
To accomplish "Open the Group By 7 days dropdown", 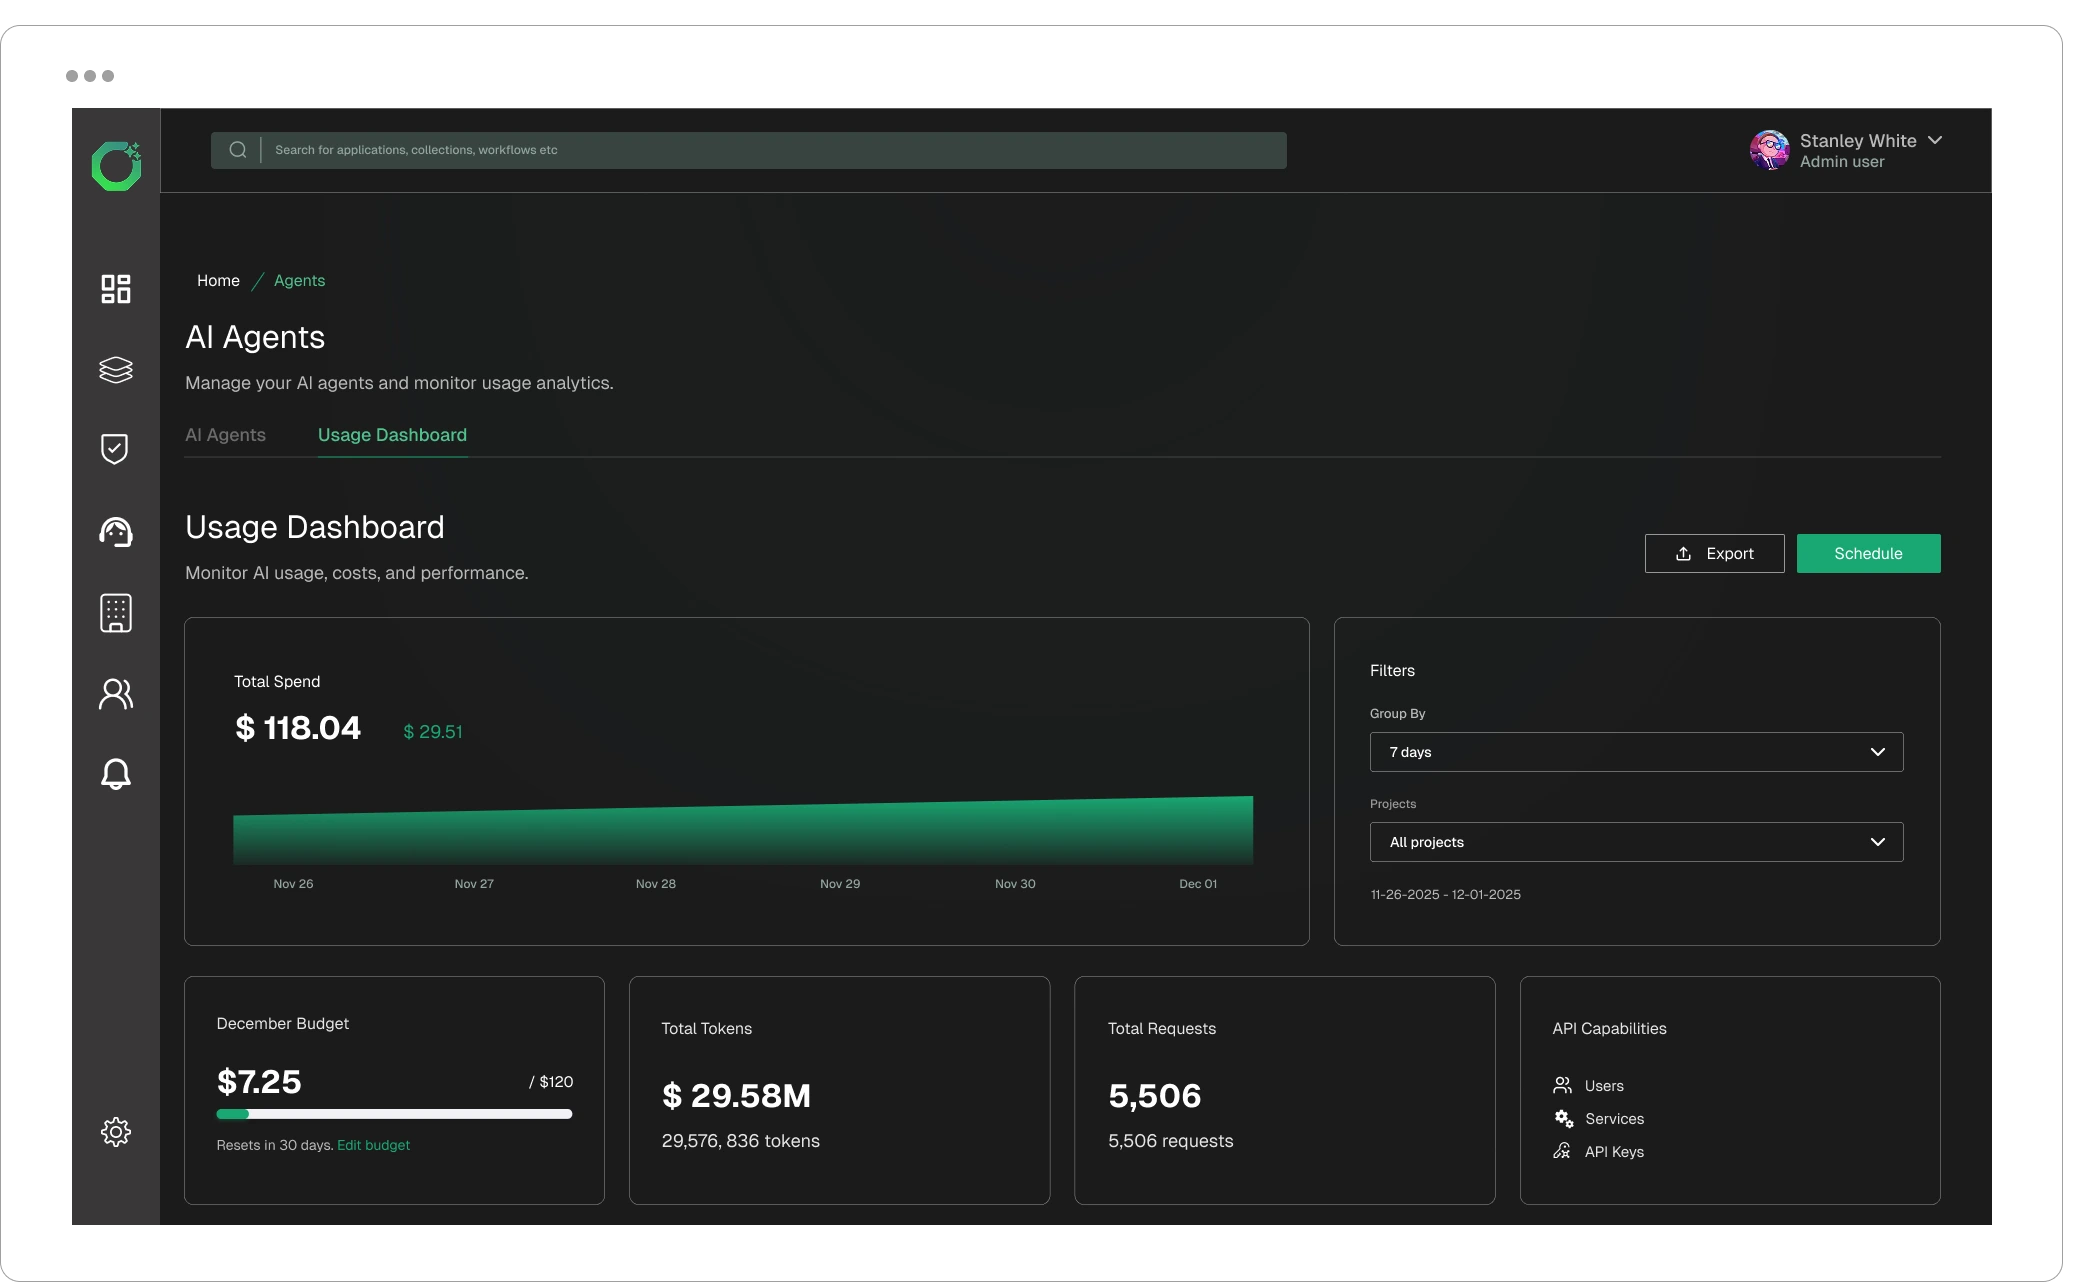I will (1636, 752).
